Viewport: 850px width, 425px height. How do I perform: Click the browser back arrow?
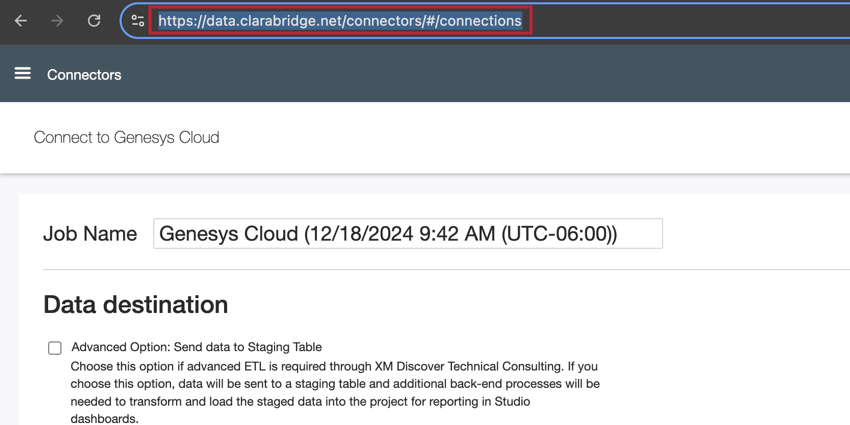(x=21, y=20)
